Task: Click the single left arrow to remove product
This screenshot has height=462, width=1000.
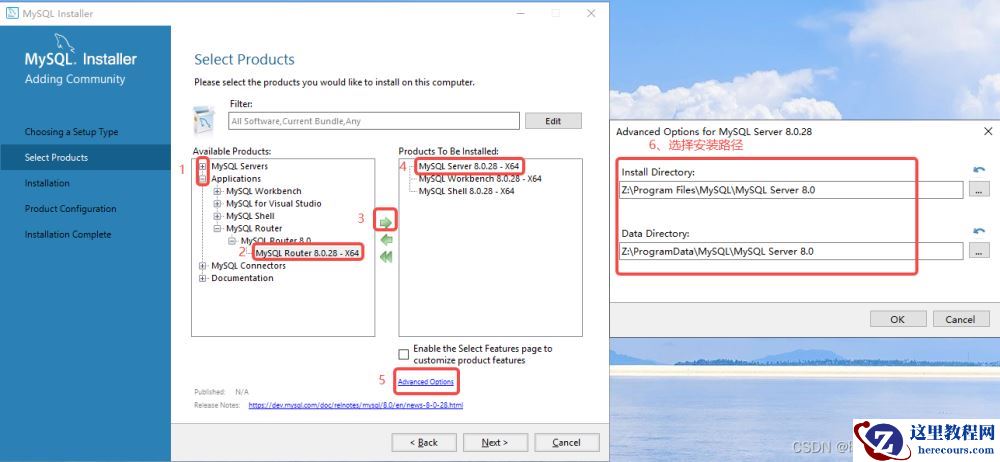Action: [x=386, y=240]
